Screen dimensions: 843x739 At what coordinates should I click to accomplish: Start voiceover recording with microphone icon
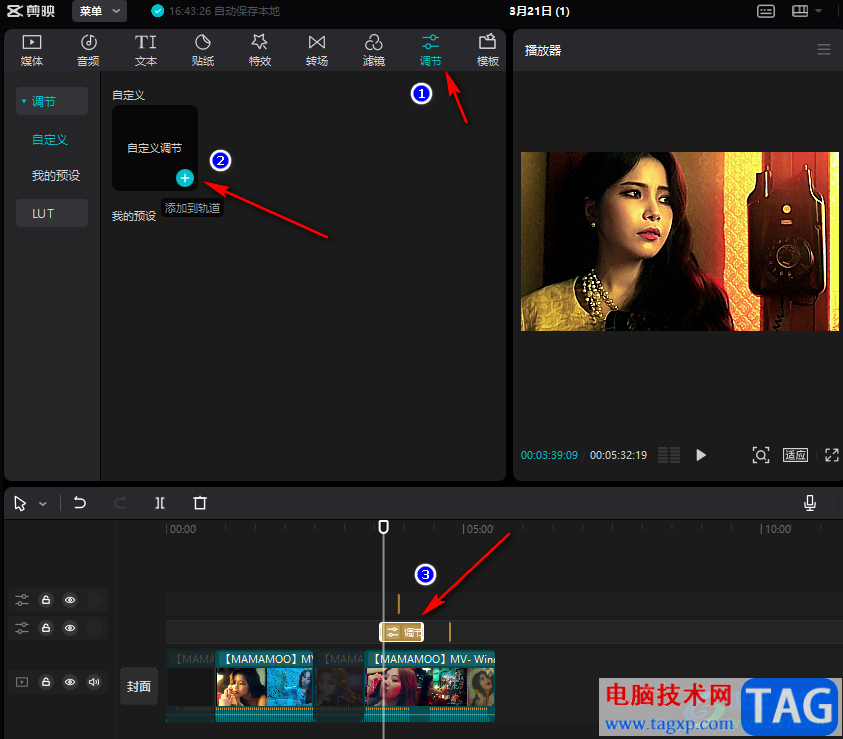click(x=810, y=503)
